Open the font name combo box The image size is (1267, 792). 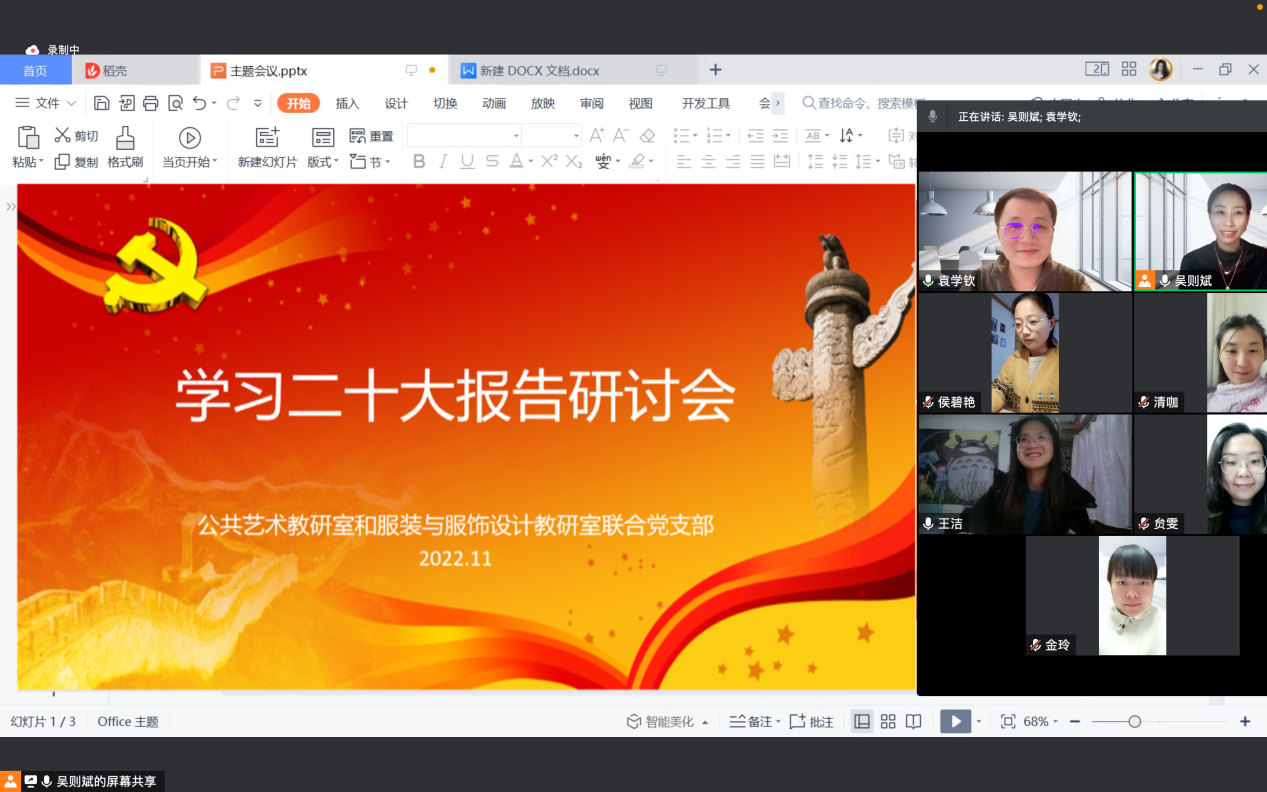465,136
